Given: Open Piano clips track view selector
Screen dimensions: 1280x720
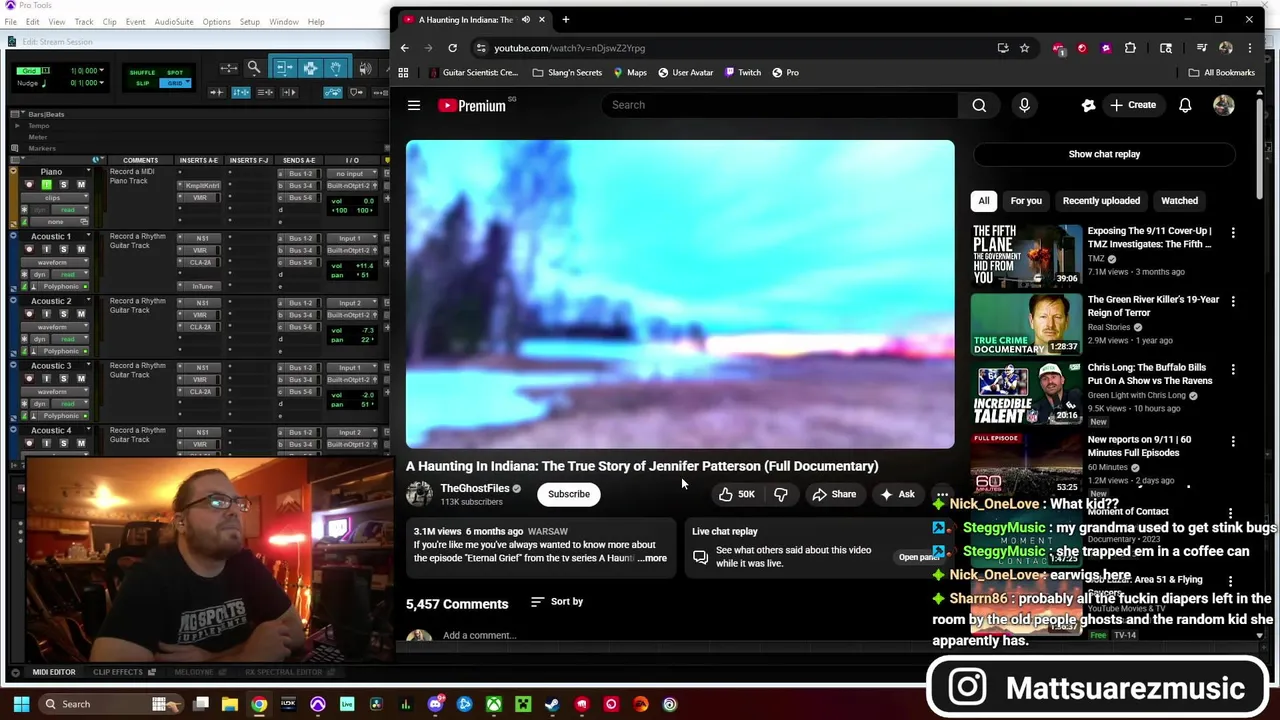Looking at the screenshot, I should point(54,198).
